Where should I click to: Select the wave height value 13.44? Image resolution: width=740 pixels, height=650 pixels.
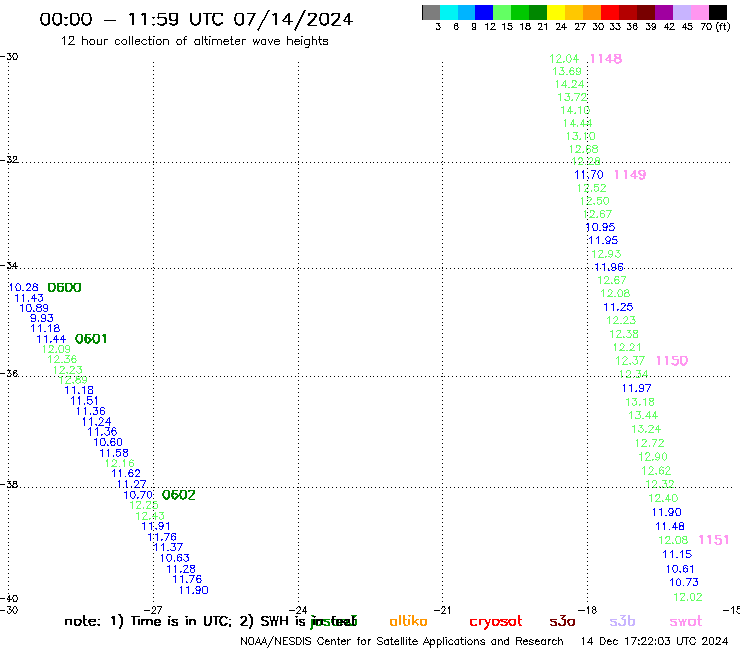(643, 415)
